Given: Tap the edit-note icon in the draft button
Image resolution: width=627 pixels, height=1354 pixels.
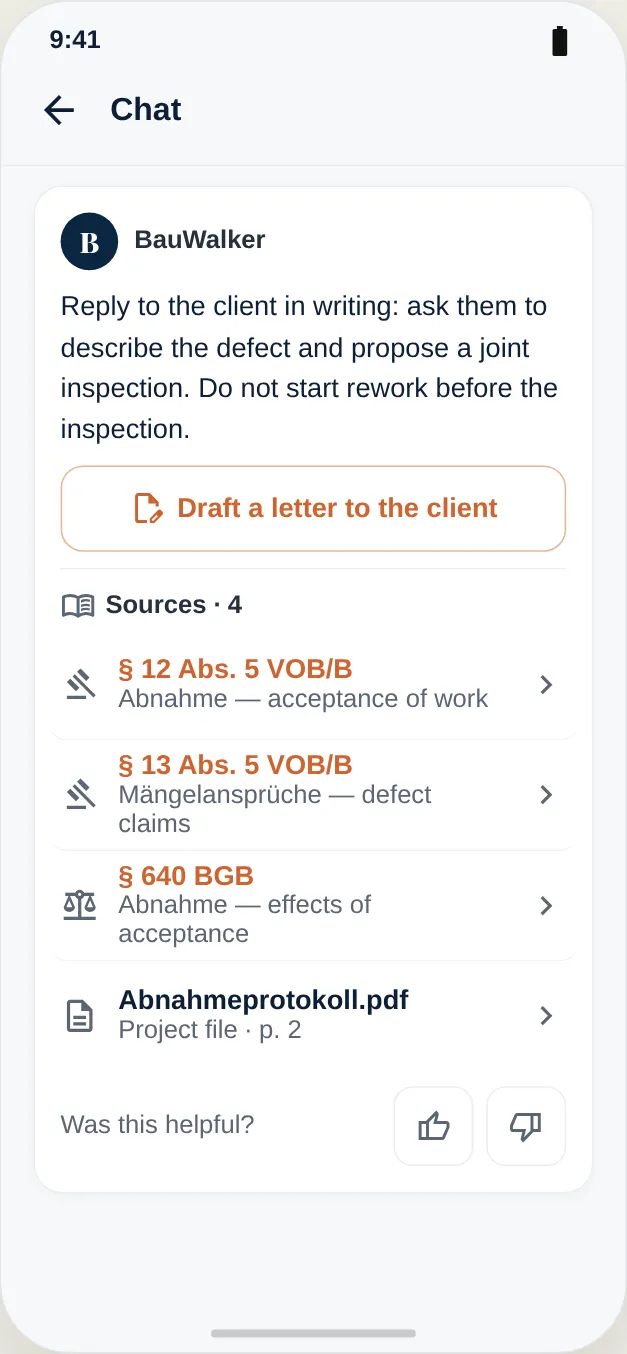Looking at the screenshot, I should [148, 508].
